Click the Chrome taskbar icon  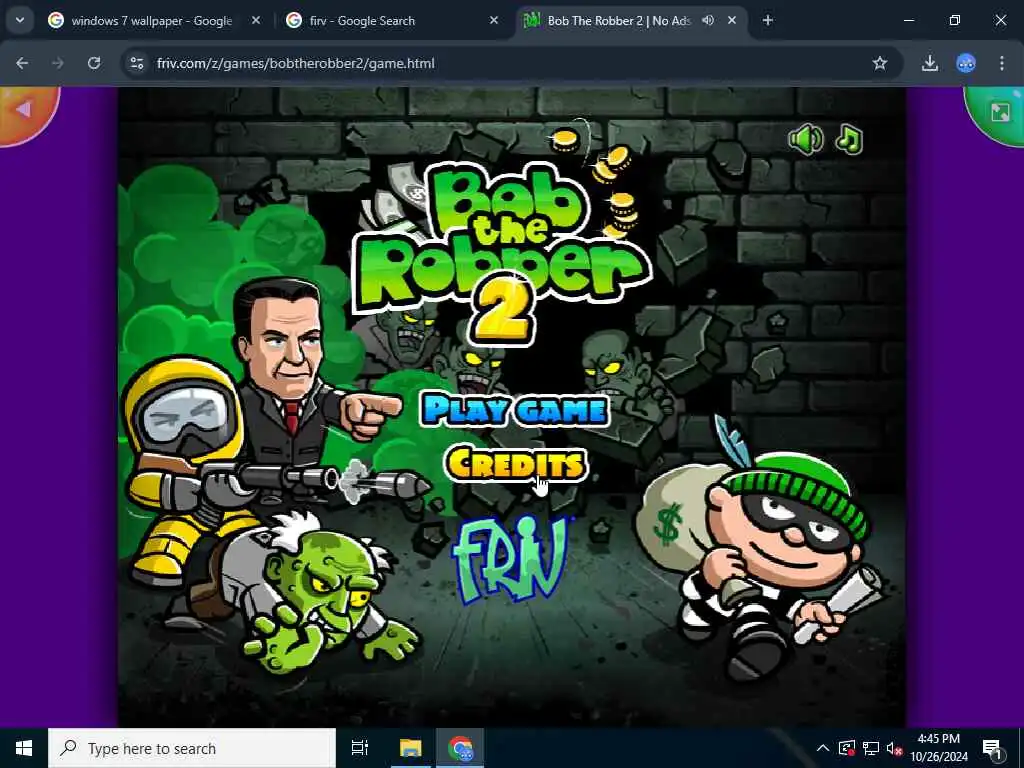460,748
